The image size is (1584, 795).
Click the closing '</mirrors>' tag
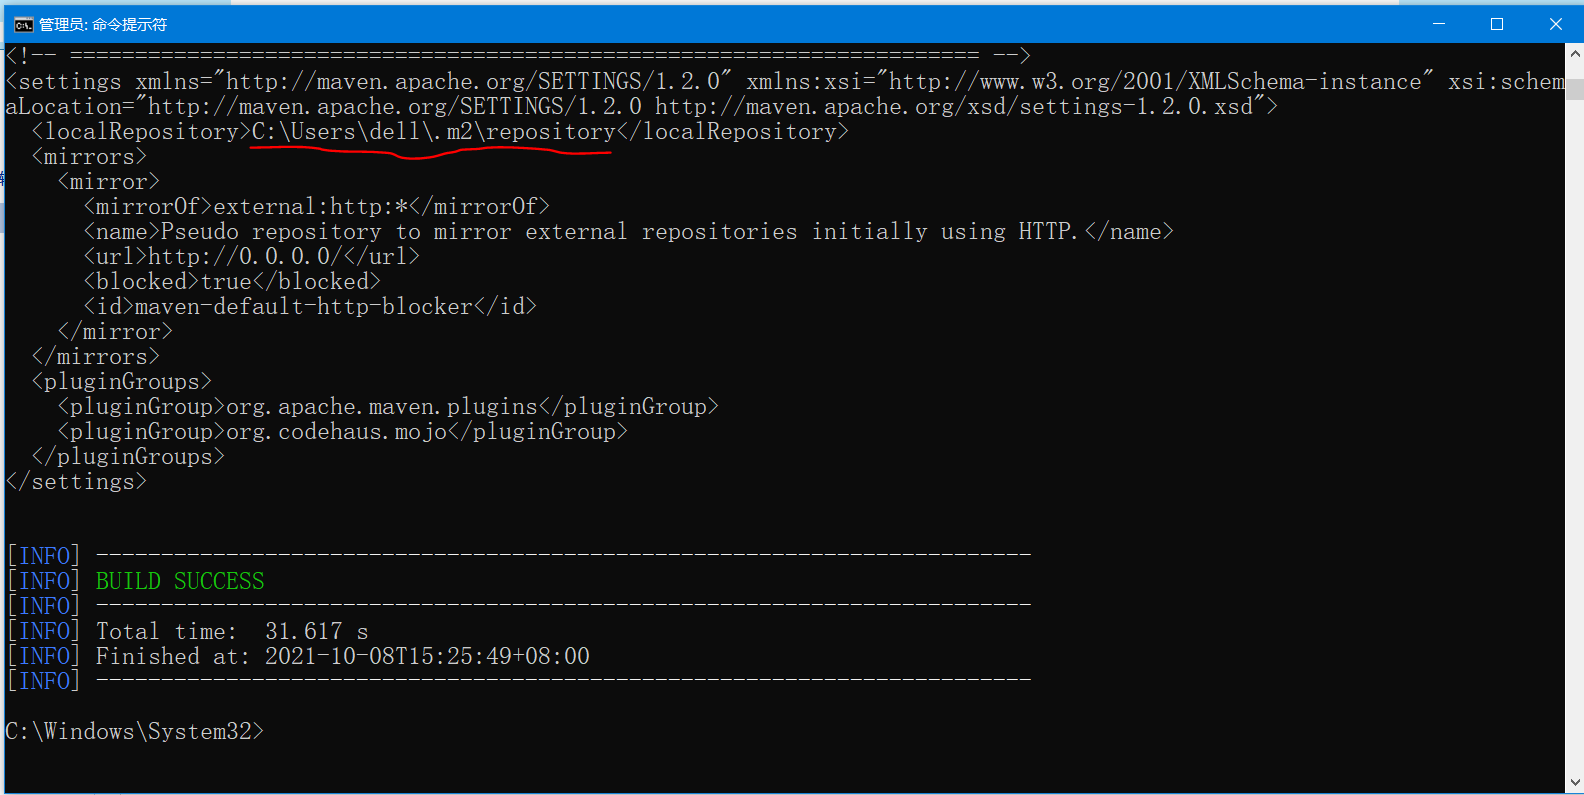[96, 356]
